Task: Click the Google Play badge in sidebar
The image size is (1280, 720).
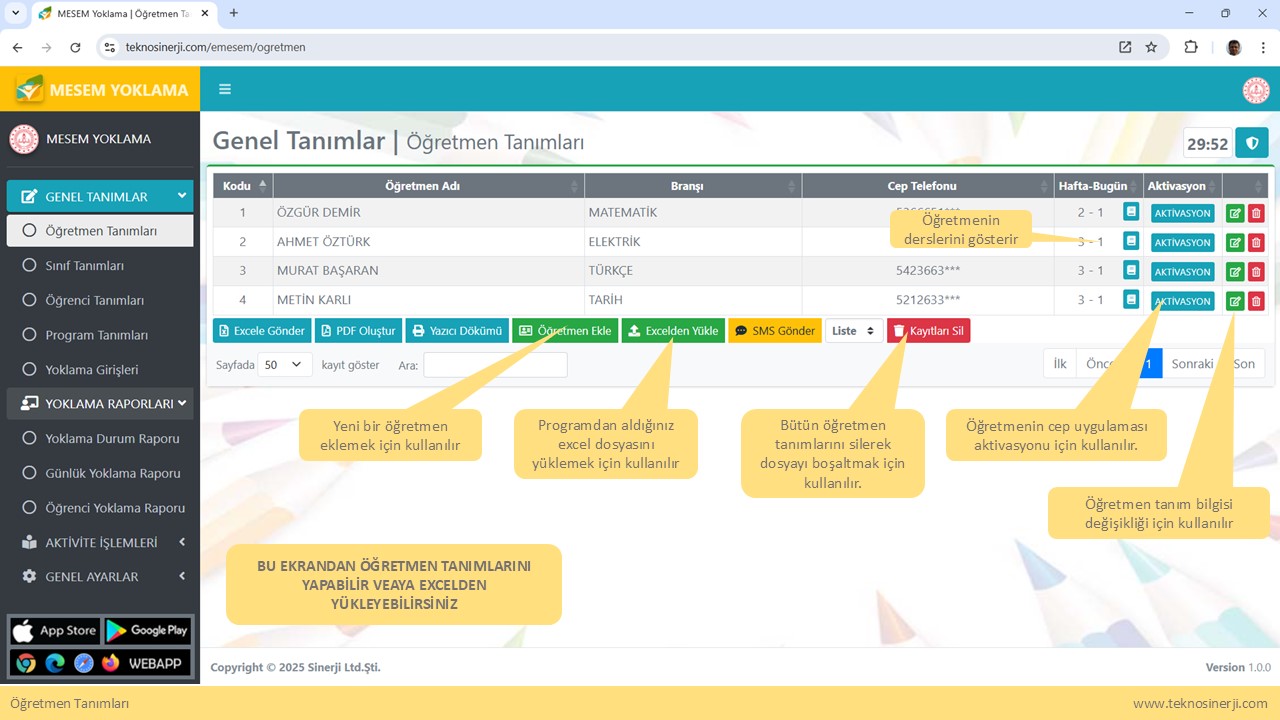Action: pos(147,630)
